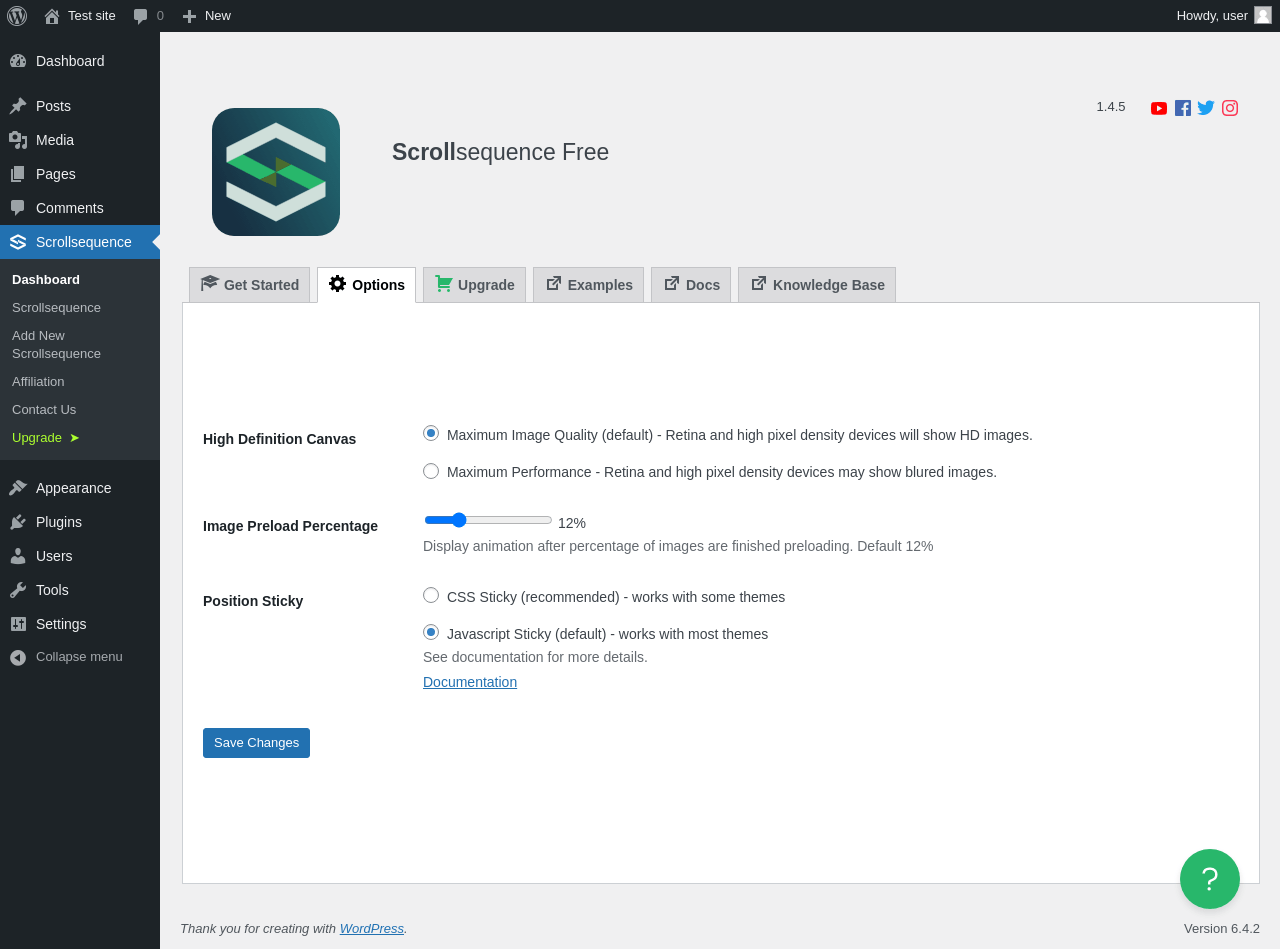Click the user avatar icon
1280x949 pixels.
[x=1263, y=15]
